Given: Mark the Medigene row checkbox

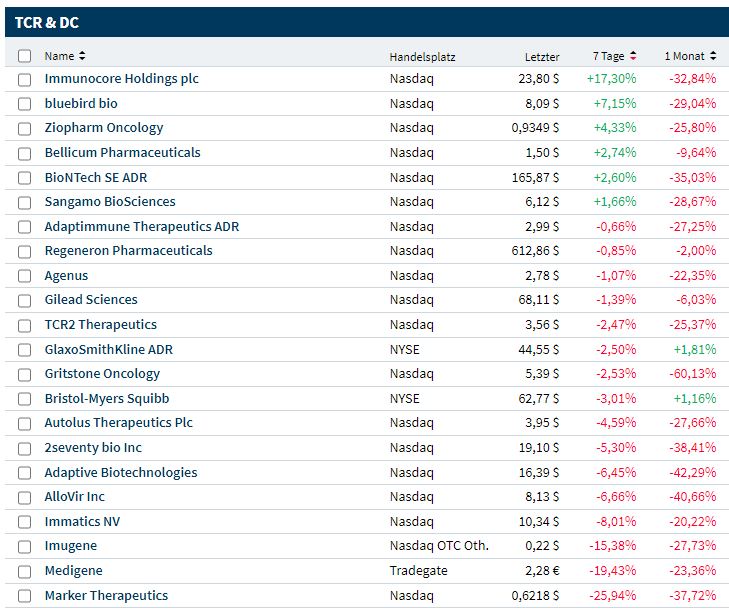Looking at the screenshot, I should [25, 571].
